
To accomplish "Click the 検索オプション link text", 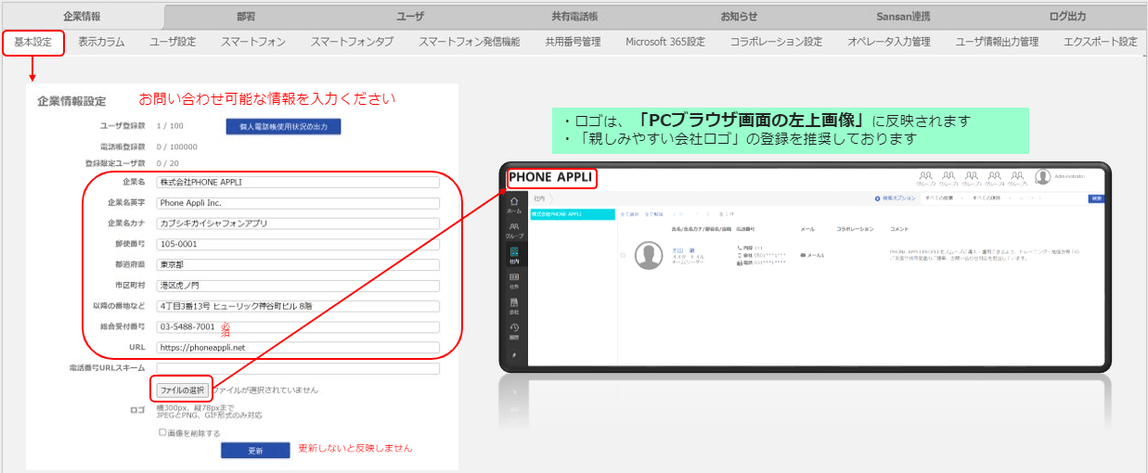I will (899, 198).
